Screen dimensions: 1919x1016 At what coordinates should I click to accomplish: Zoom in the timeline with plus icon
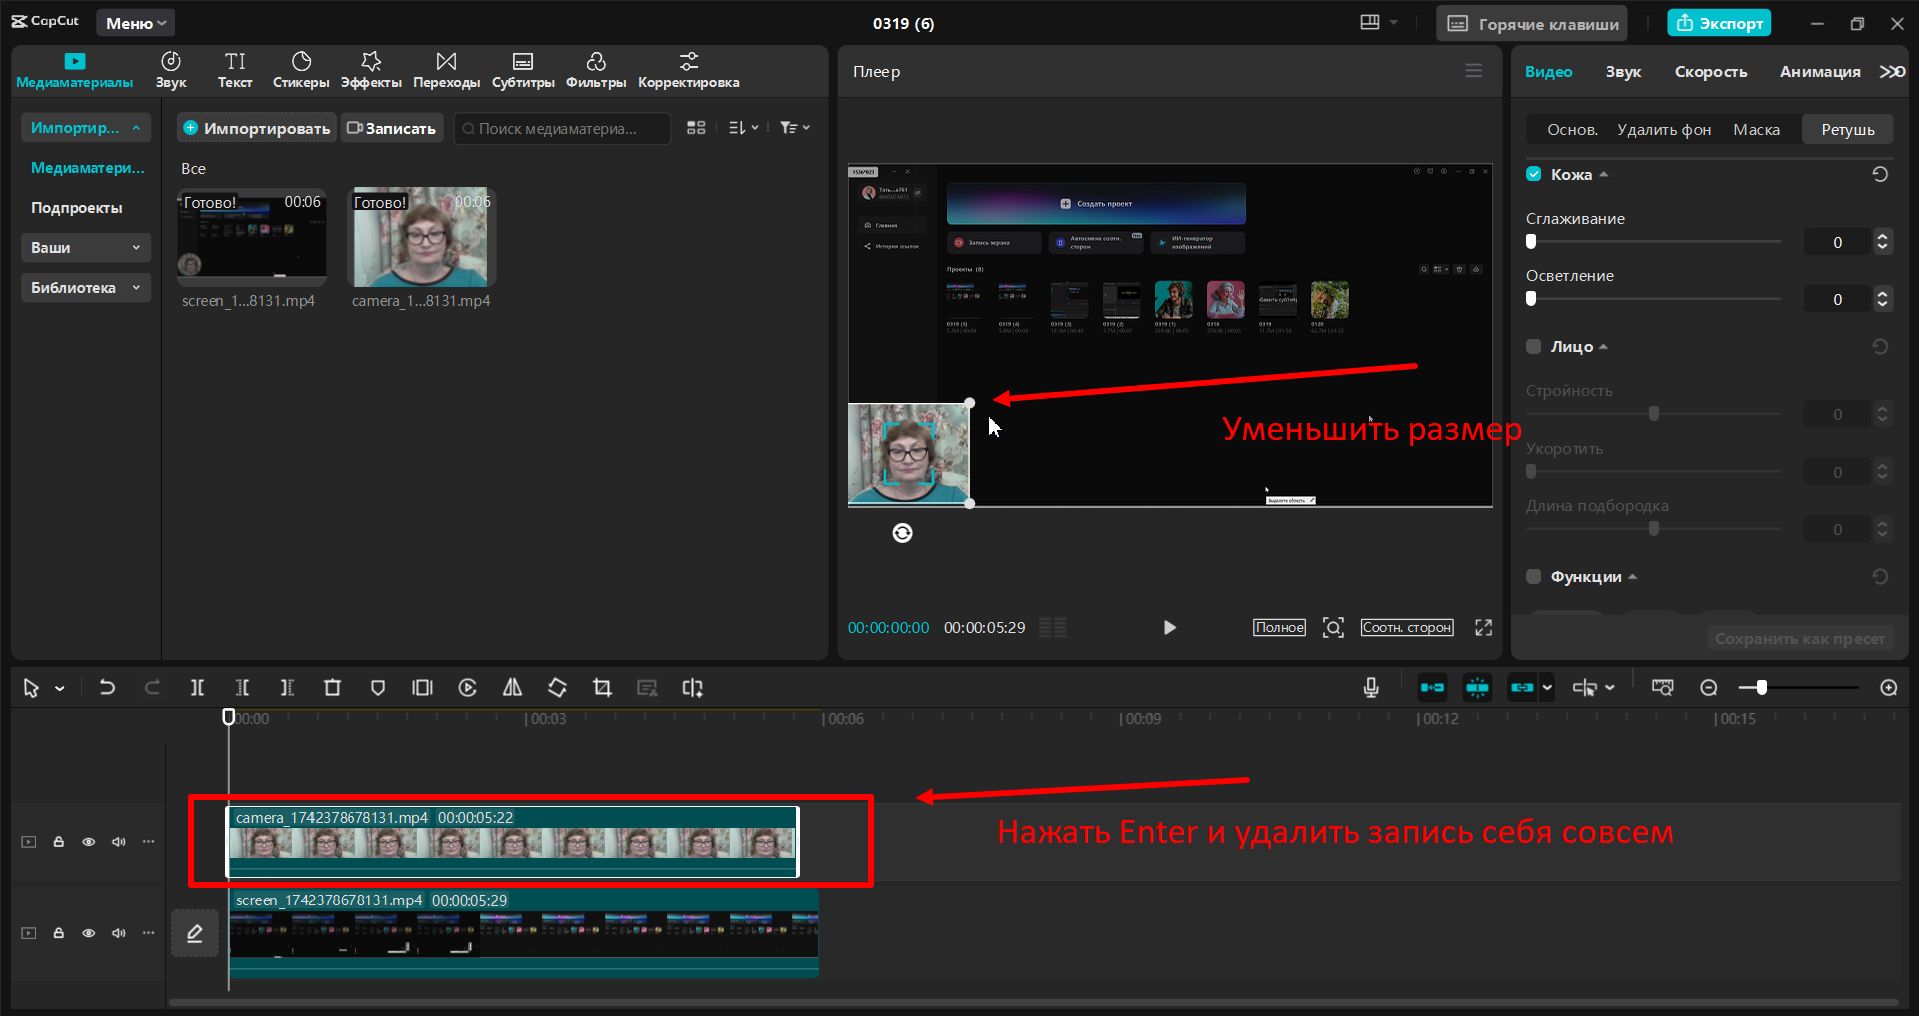1889,688
